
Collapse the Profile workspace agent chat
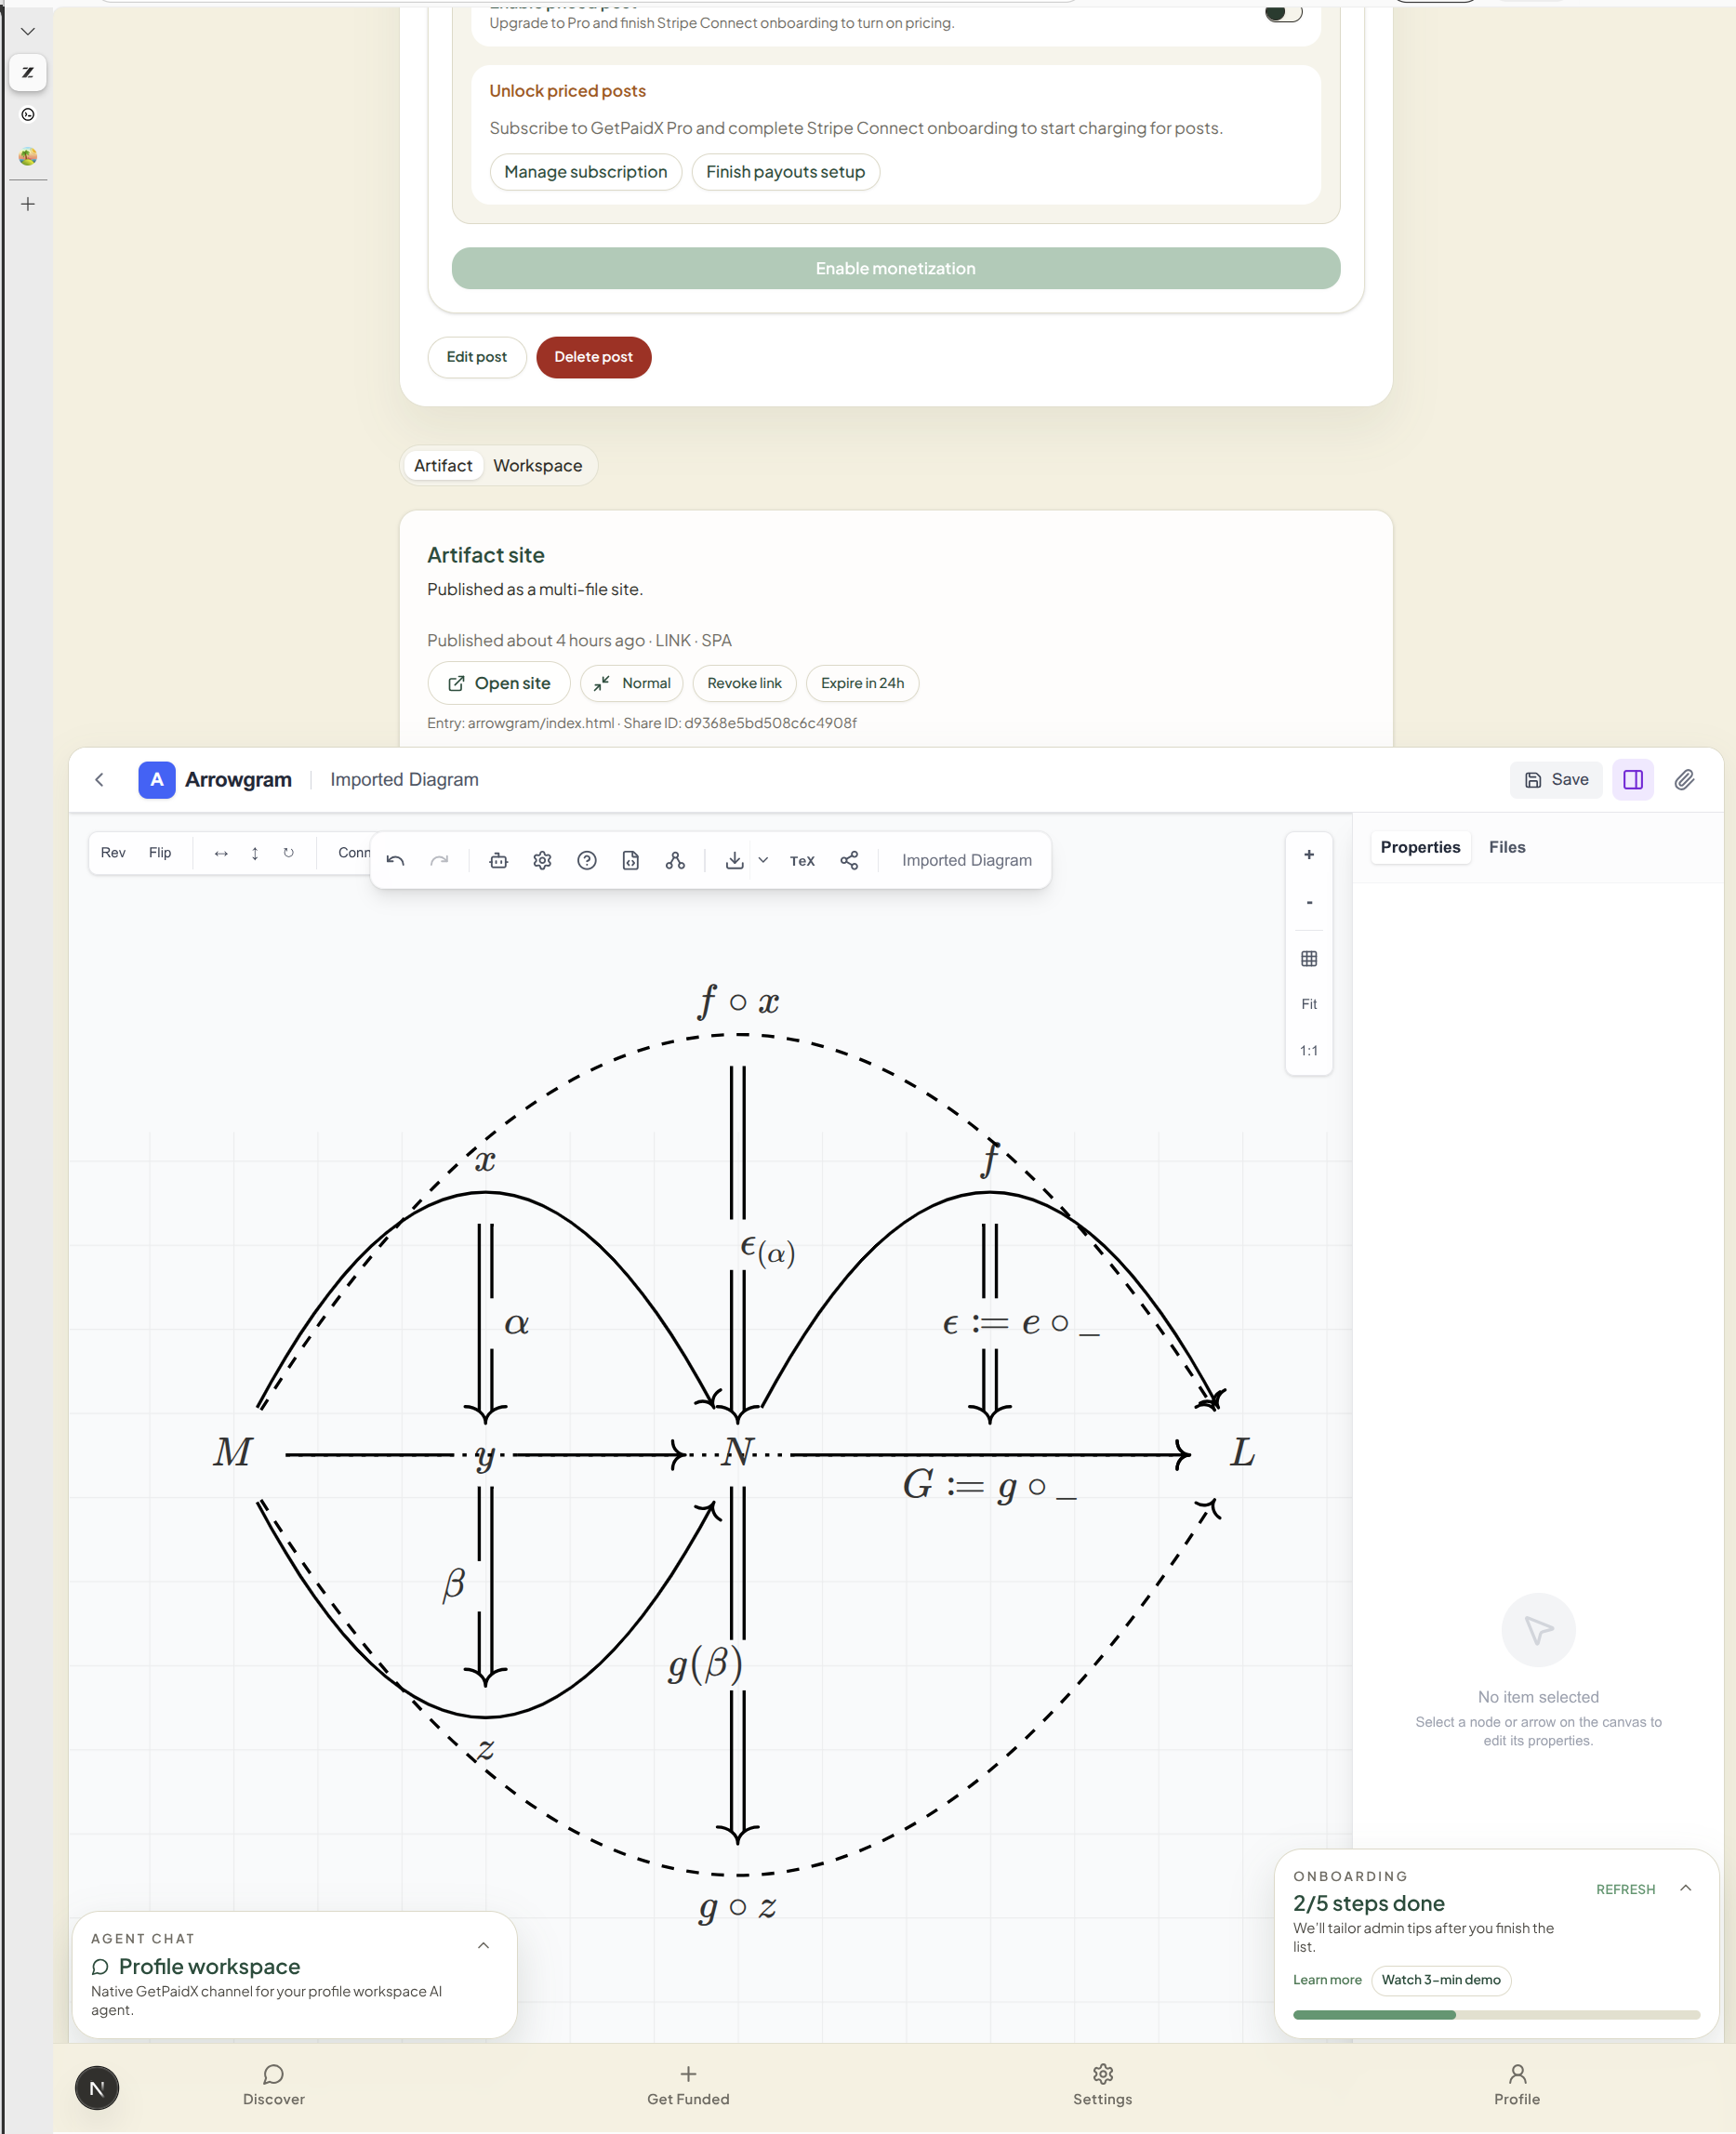coord(483,1945)
